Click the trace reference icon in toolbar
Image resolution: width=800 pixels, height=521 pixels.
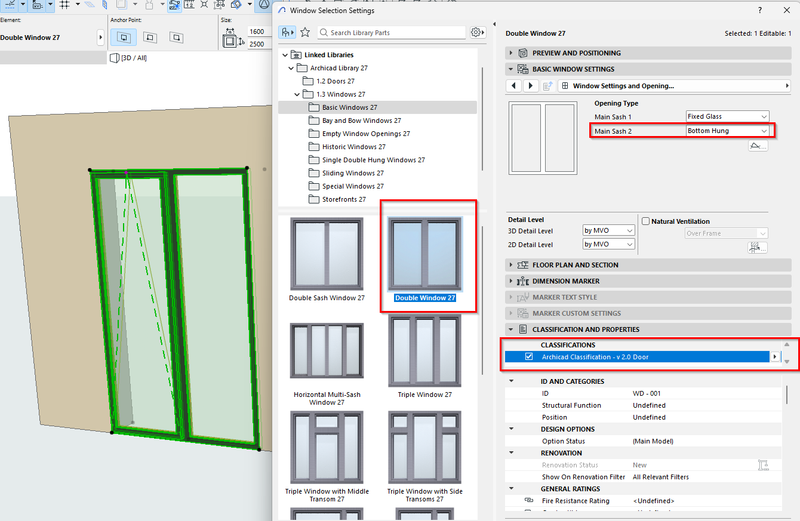point(122,5)
